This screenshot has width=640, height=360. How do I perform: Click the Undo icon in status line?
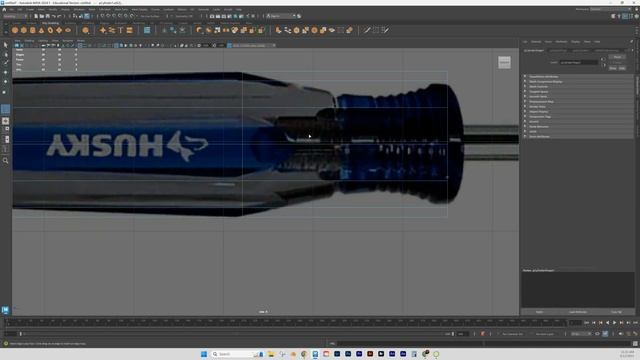point(53,16)
